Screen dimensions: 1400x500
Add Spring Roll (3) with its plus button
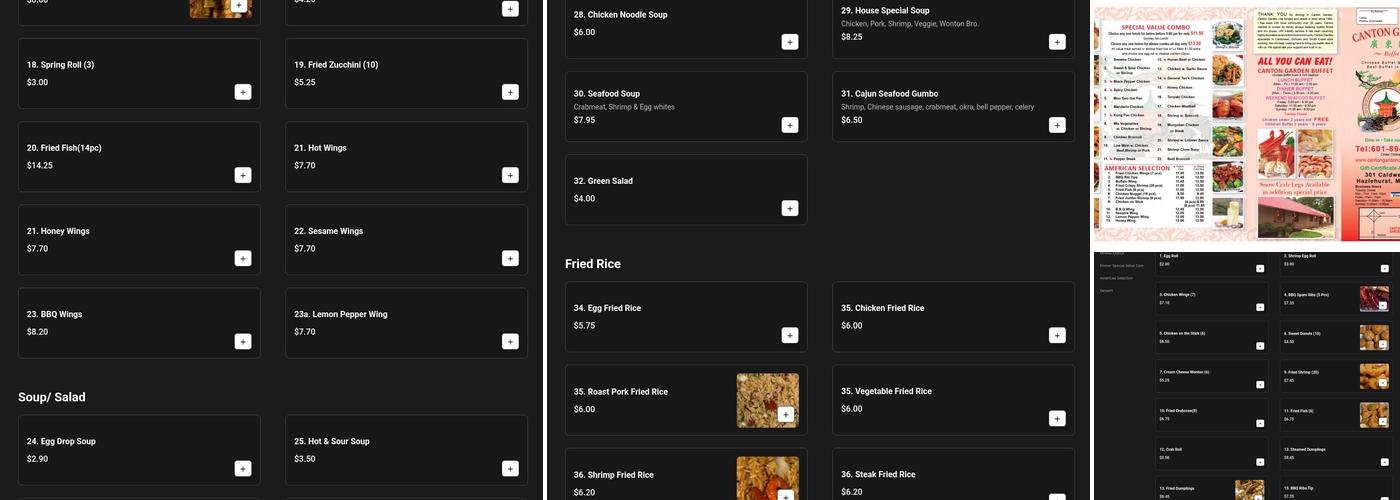pos(243,92)
